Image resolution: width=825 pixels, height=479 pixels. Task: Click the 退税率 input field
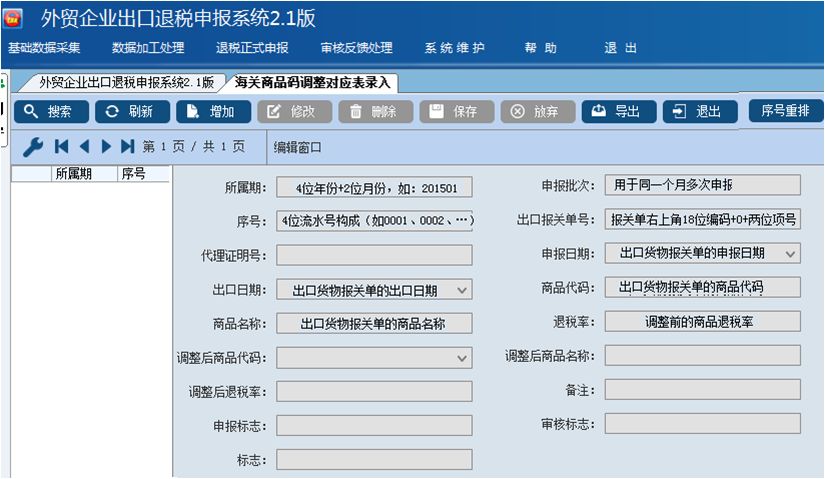click(702, 322)
